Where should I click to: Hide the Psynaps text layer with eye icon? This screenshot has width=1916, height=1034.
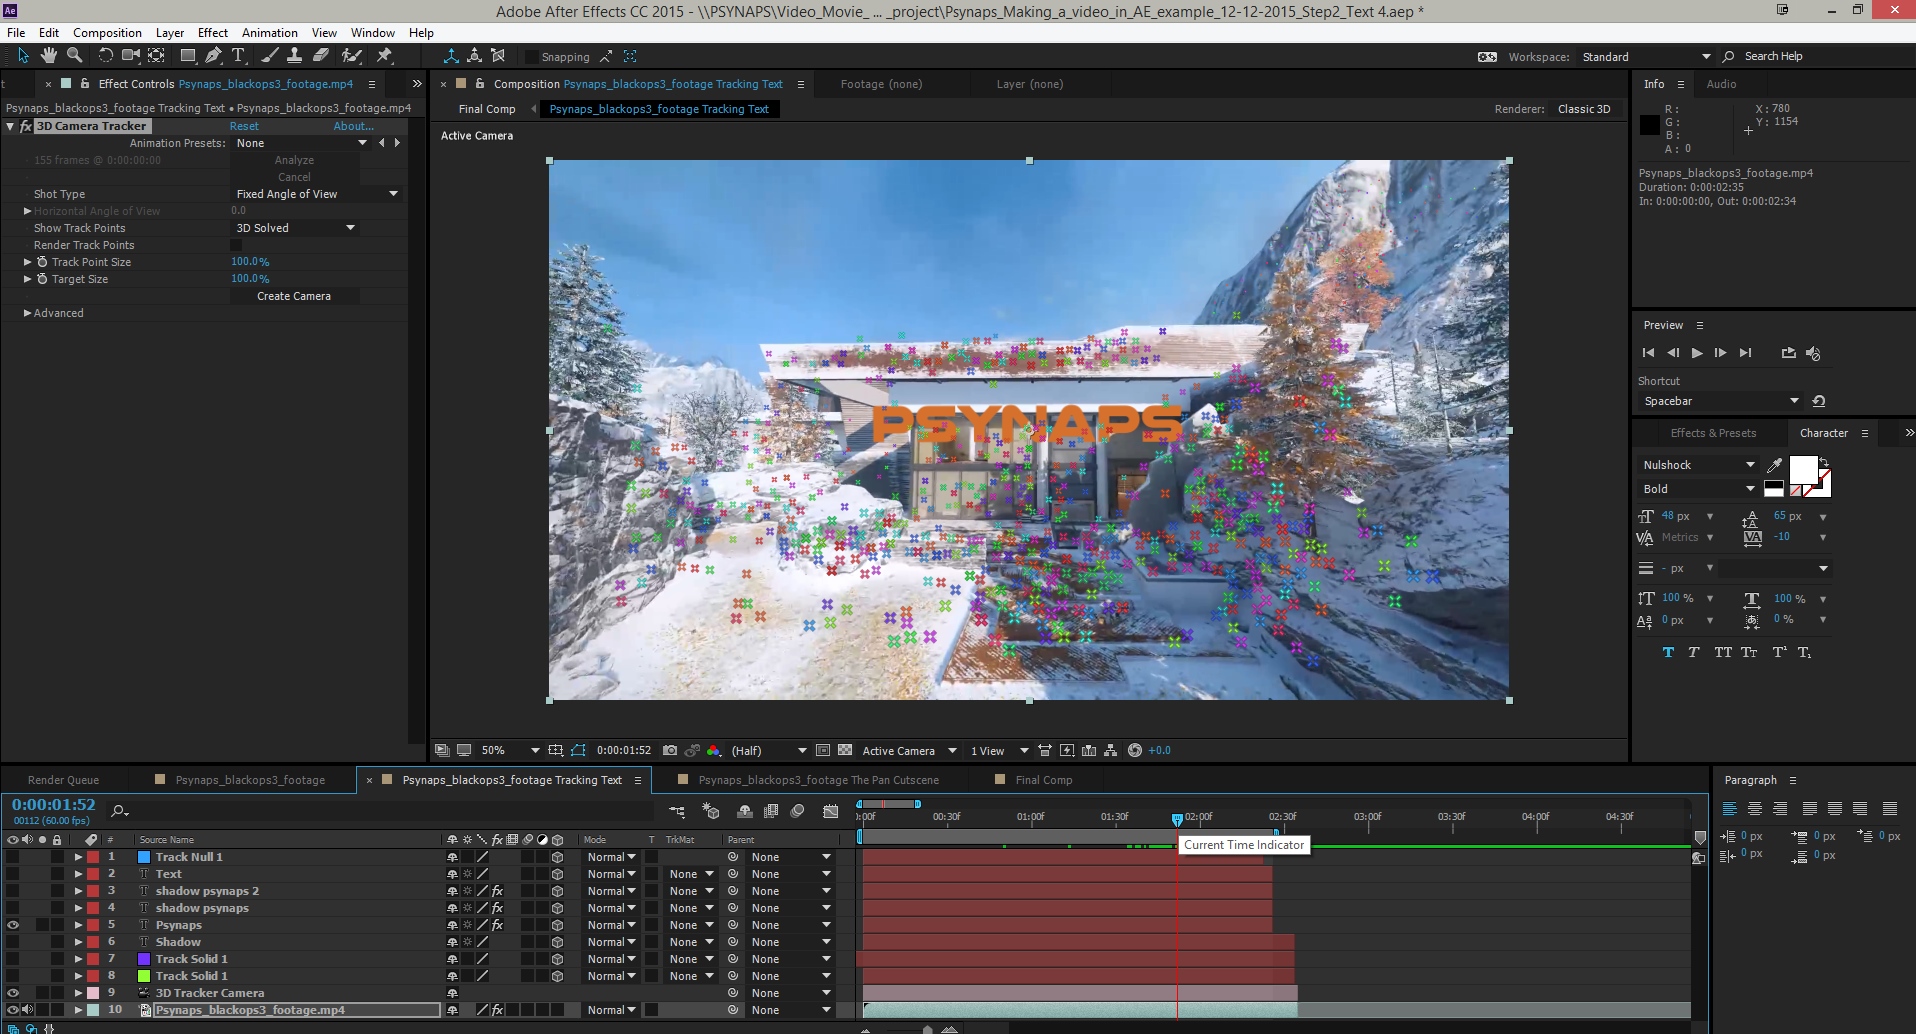click(x=13, y=925)
